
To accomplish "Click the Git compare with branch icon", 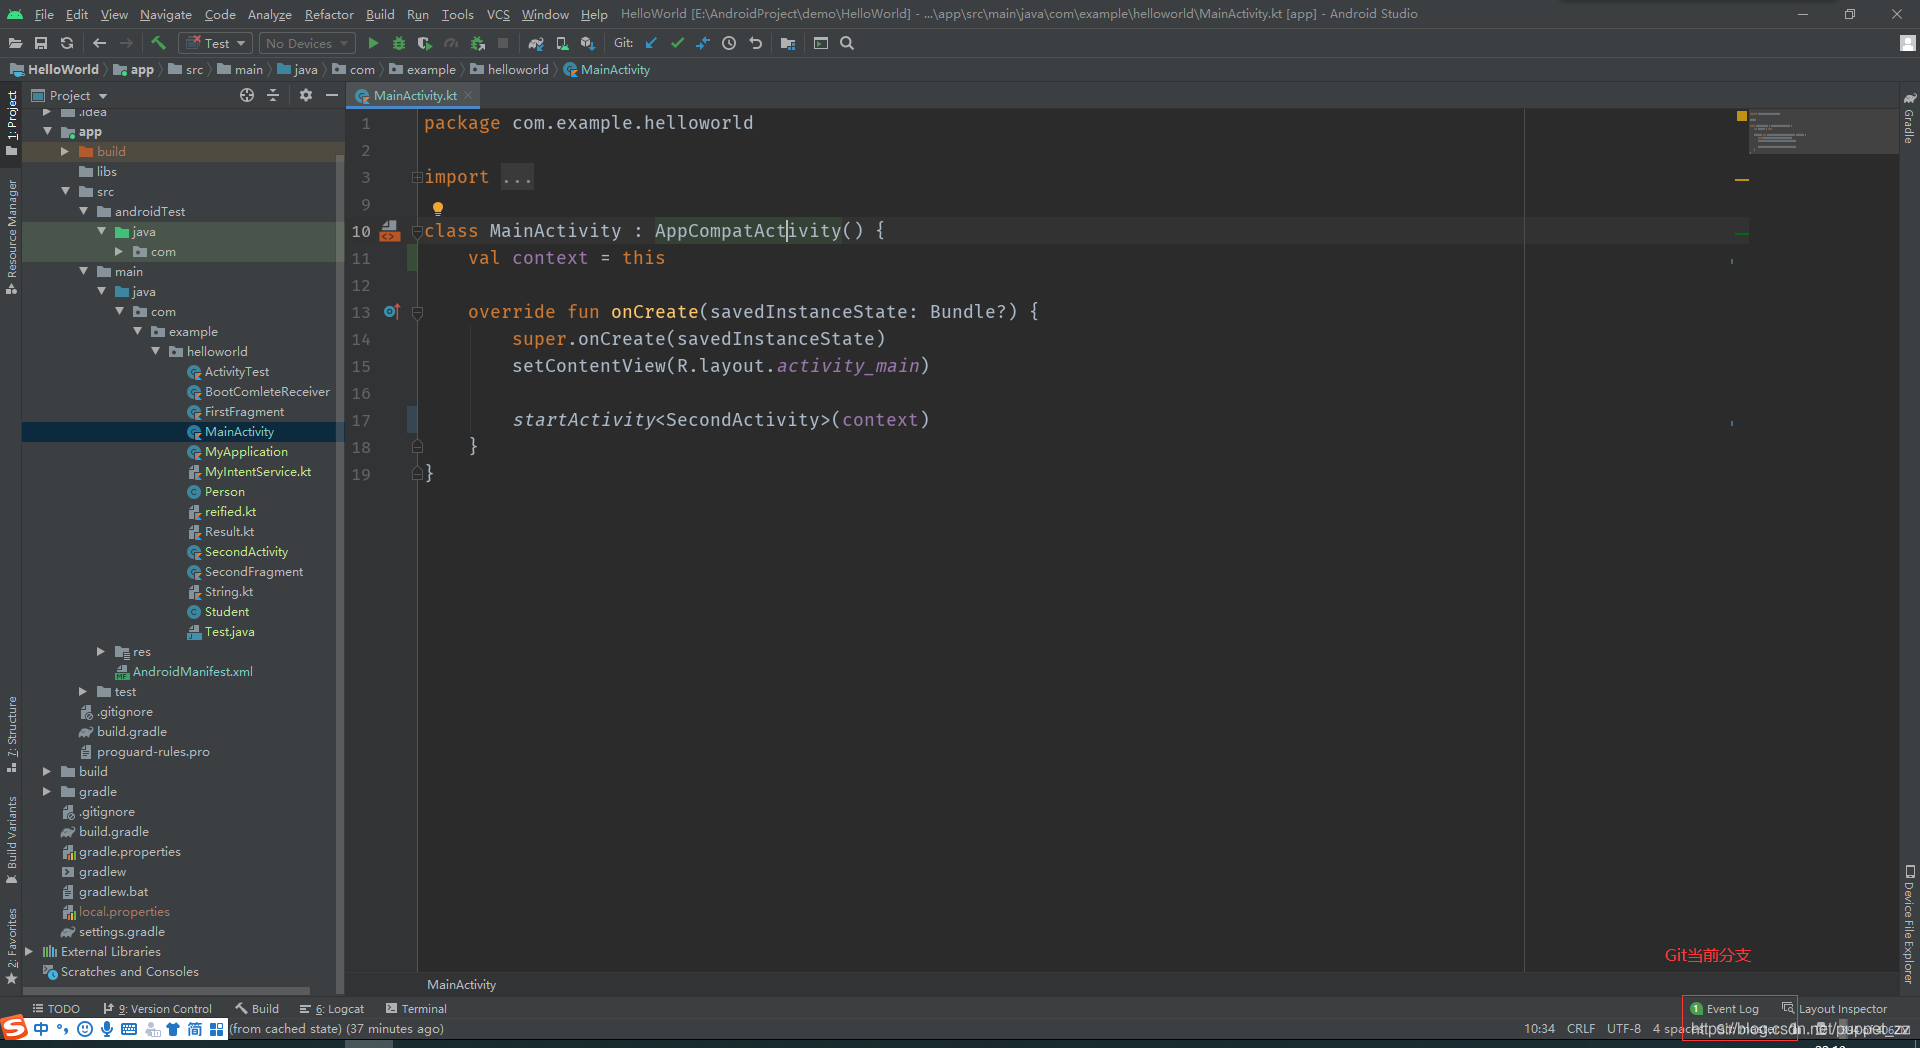I will point(703,43).
